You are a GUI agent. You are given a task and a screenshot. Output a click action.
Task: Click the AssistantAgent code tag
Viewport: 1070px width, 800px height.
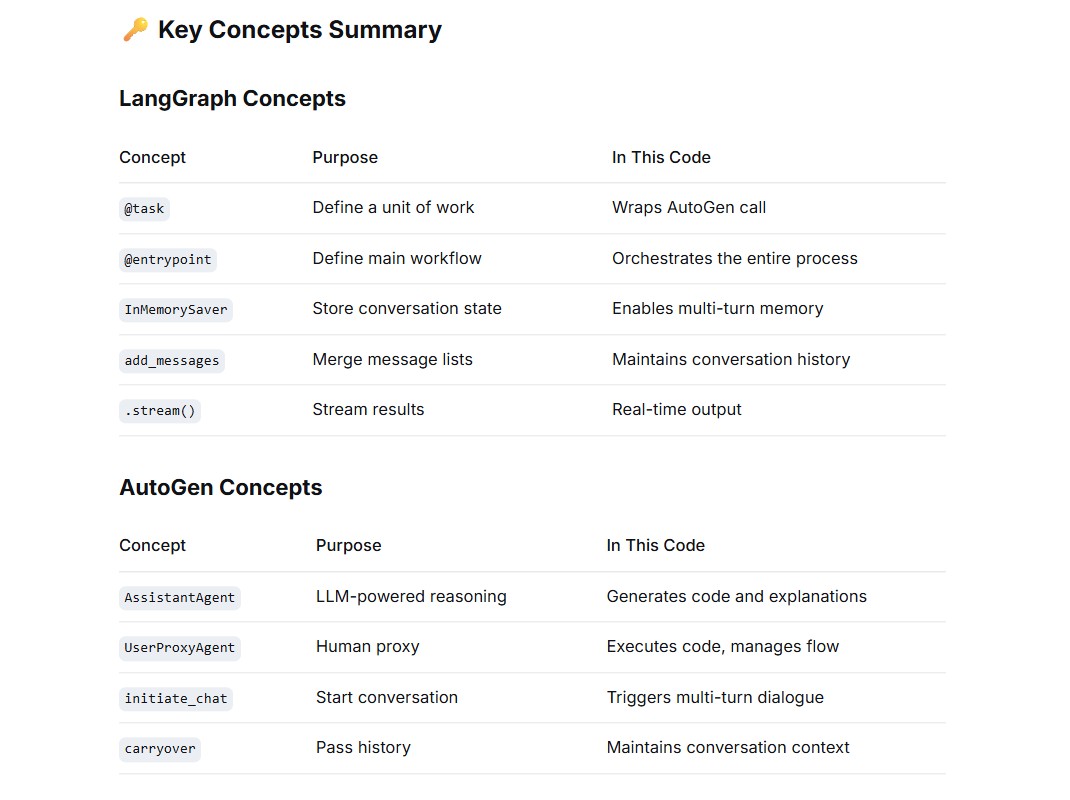click(179, 598)
